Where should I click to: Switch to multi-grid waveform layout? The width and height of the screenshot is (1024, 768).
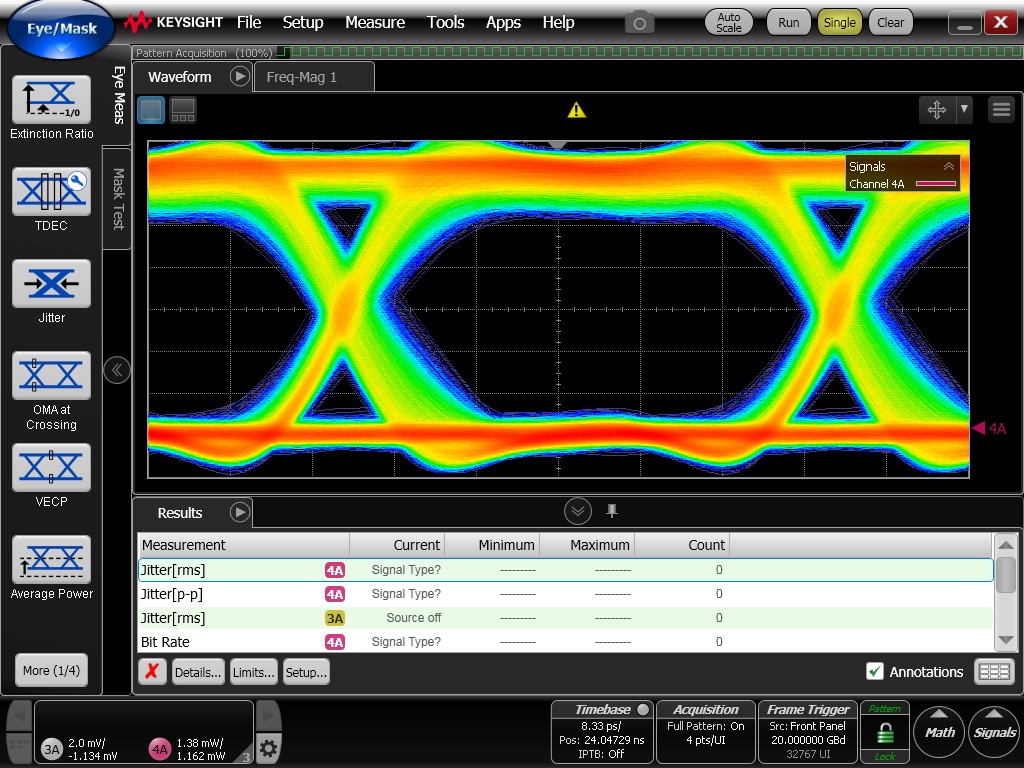(183, 110)
